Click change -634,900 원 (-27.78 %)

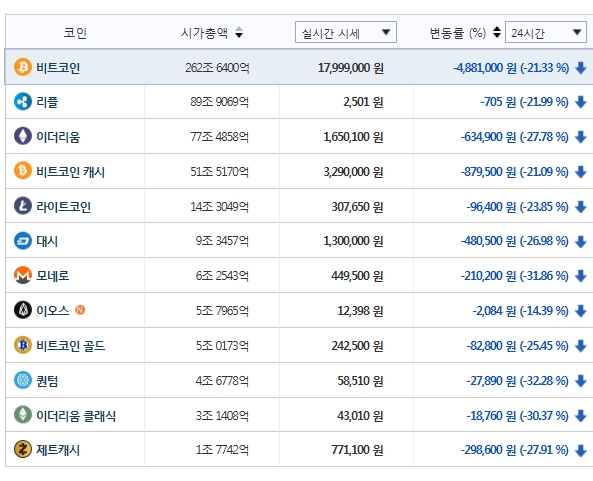(515, 137)
